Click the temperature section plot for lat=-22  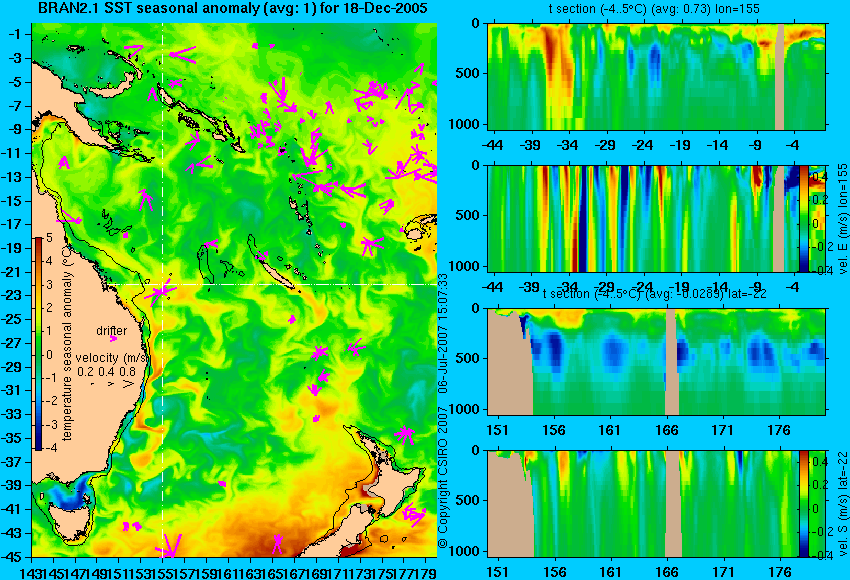(x=657, y=362)
